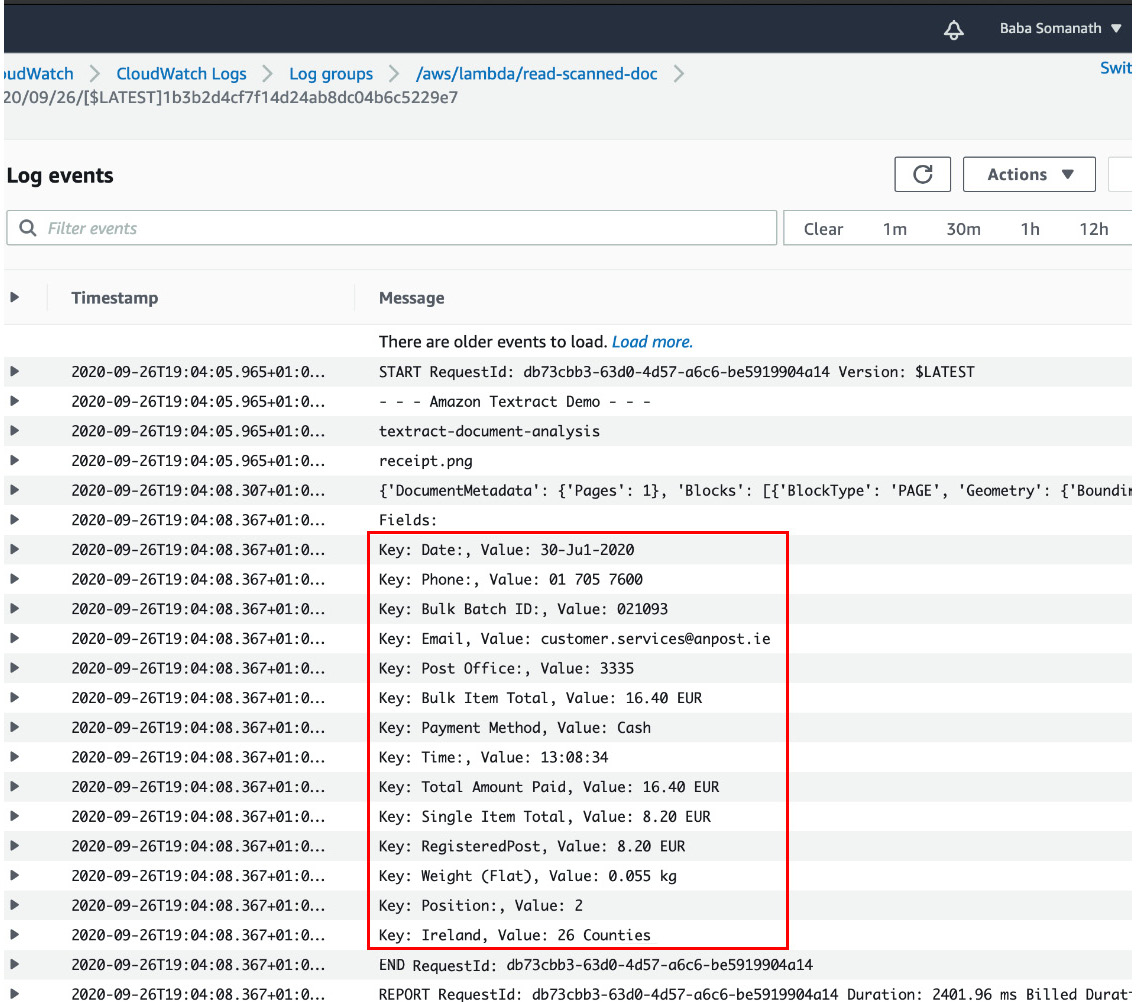Expand the REPORT RequestId log row
Viewport: 1136px width, 1002px height.
(14, 994)
